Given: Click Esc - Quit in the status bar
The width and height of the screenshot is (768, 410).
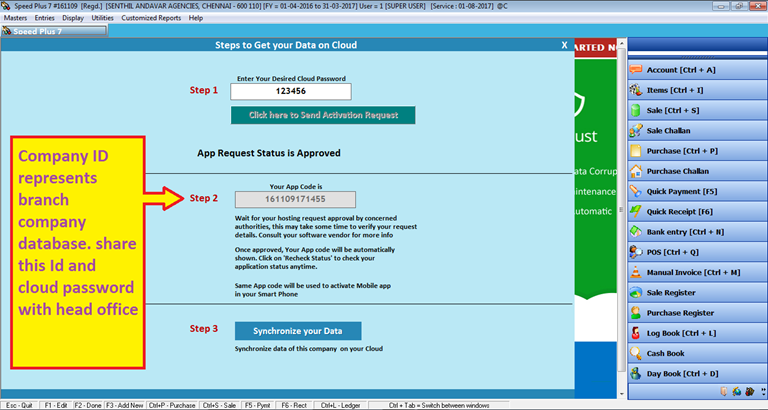Looking at the screenshot, I should 20,406.
